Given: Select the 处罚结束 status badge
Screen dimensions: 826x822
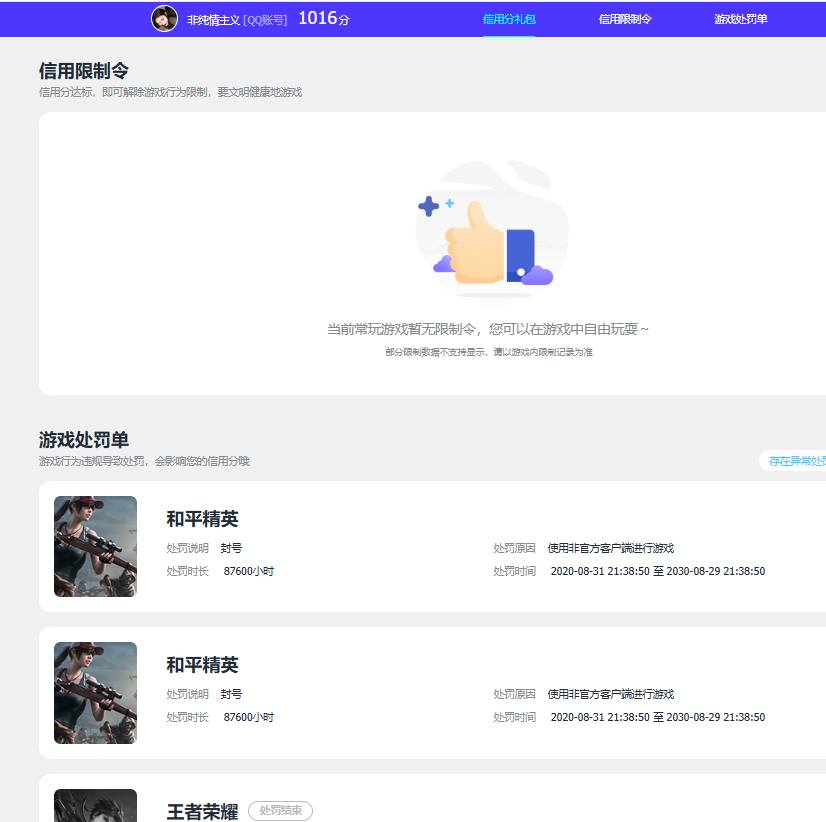Looking at the screenshot, I should (280, 811).
